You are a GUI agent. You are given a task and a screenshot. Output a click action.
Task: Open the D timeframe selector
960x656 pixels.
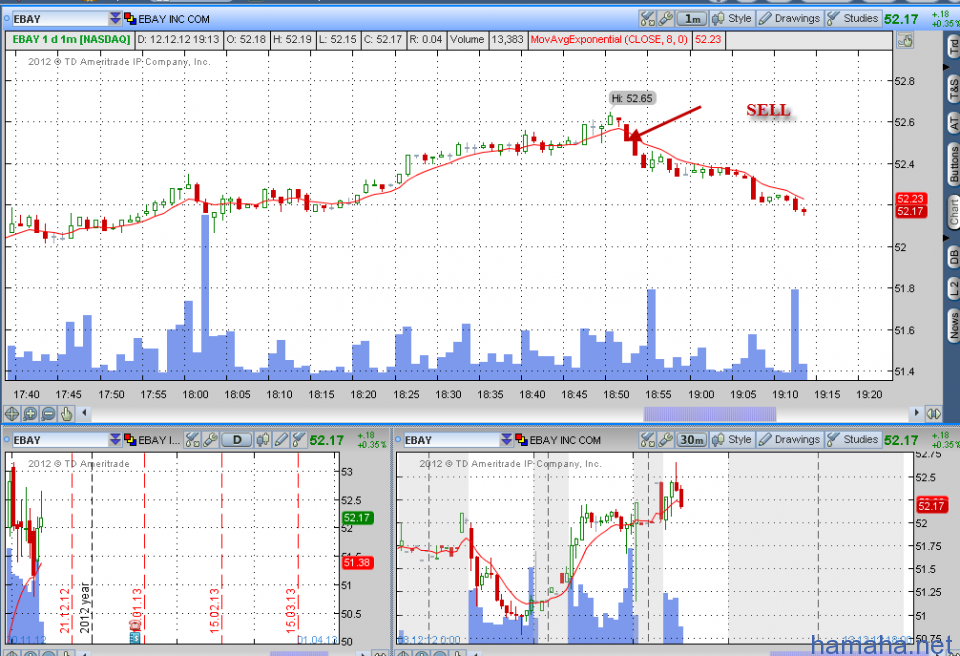pyautogui.click(x=237, y=440)
